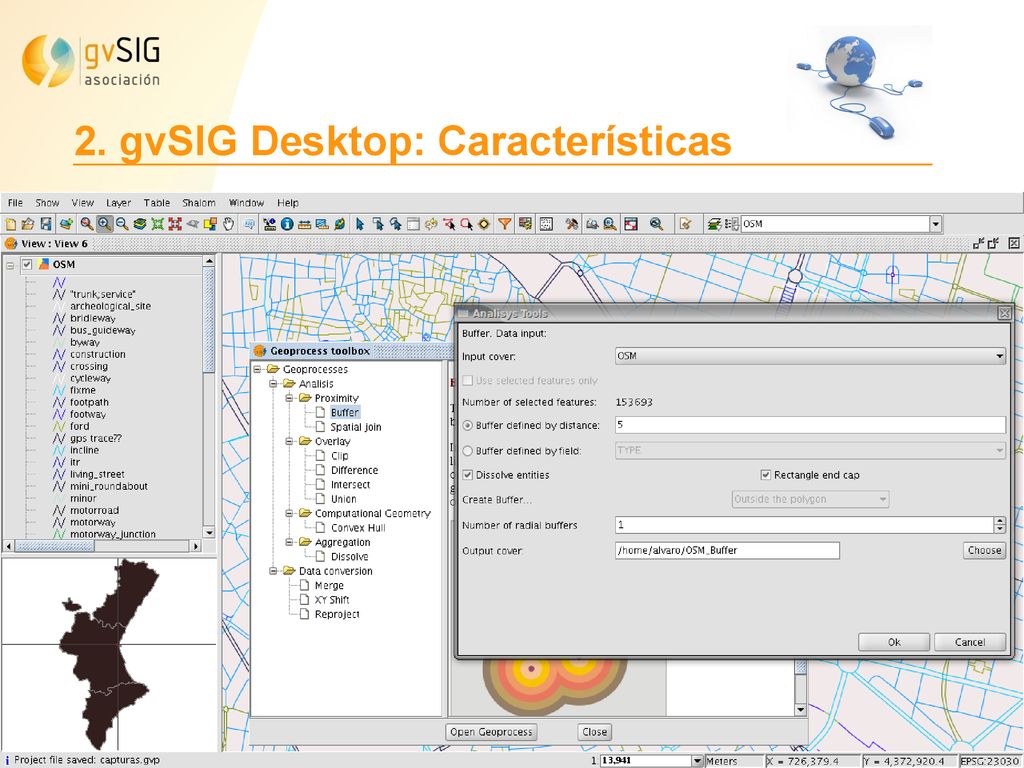Collapse the Overlay folder node
Viewport: 1024px width, 768px height.
(x=289, y=441)
